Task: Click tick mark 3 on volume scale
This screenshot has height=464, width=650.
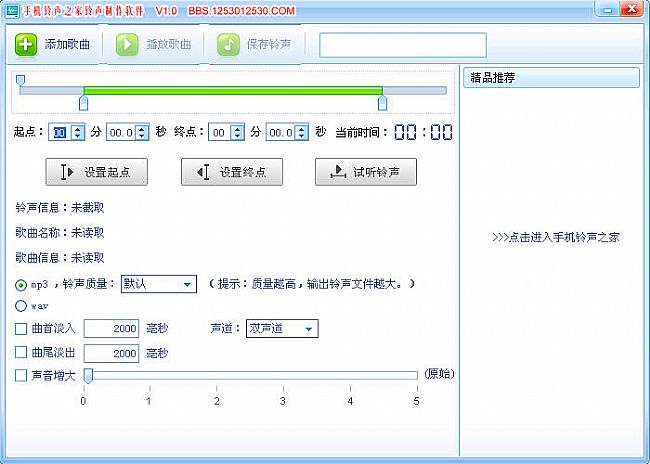Action: pyautogui.click(x=283, y=389)
